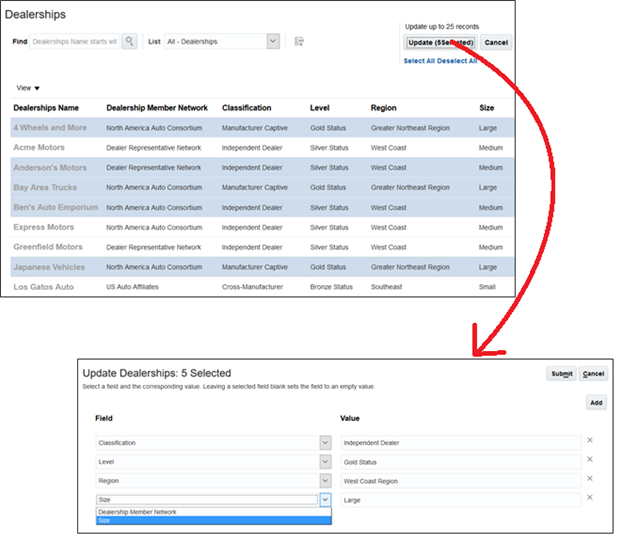Open the Express Motors dealership
This screenshot has width=622, height=544.
44,227
